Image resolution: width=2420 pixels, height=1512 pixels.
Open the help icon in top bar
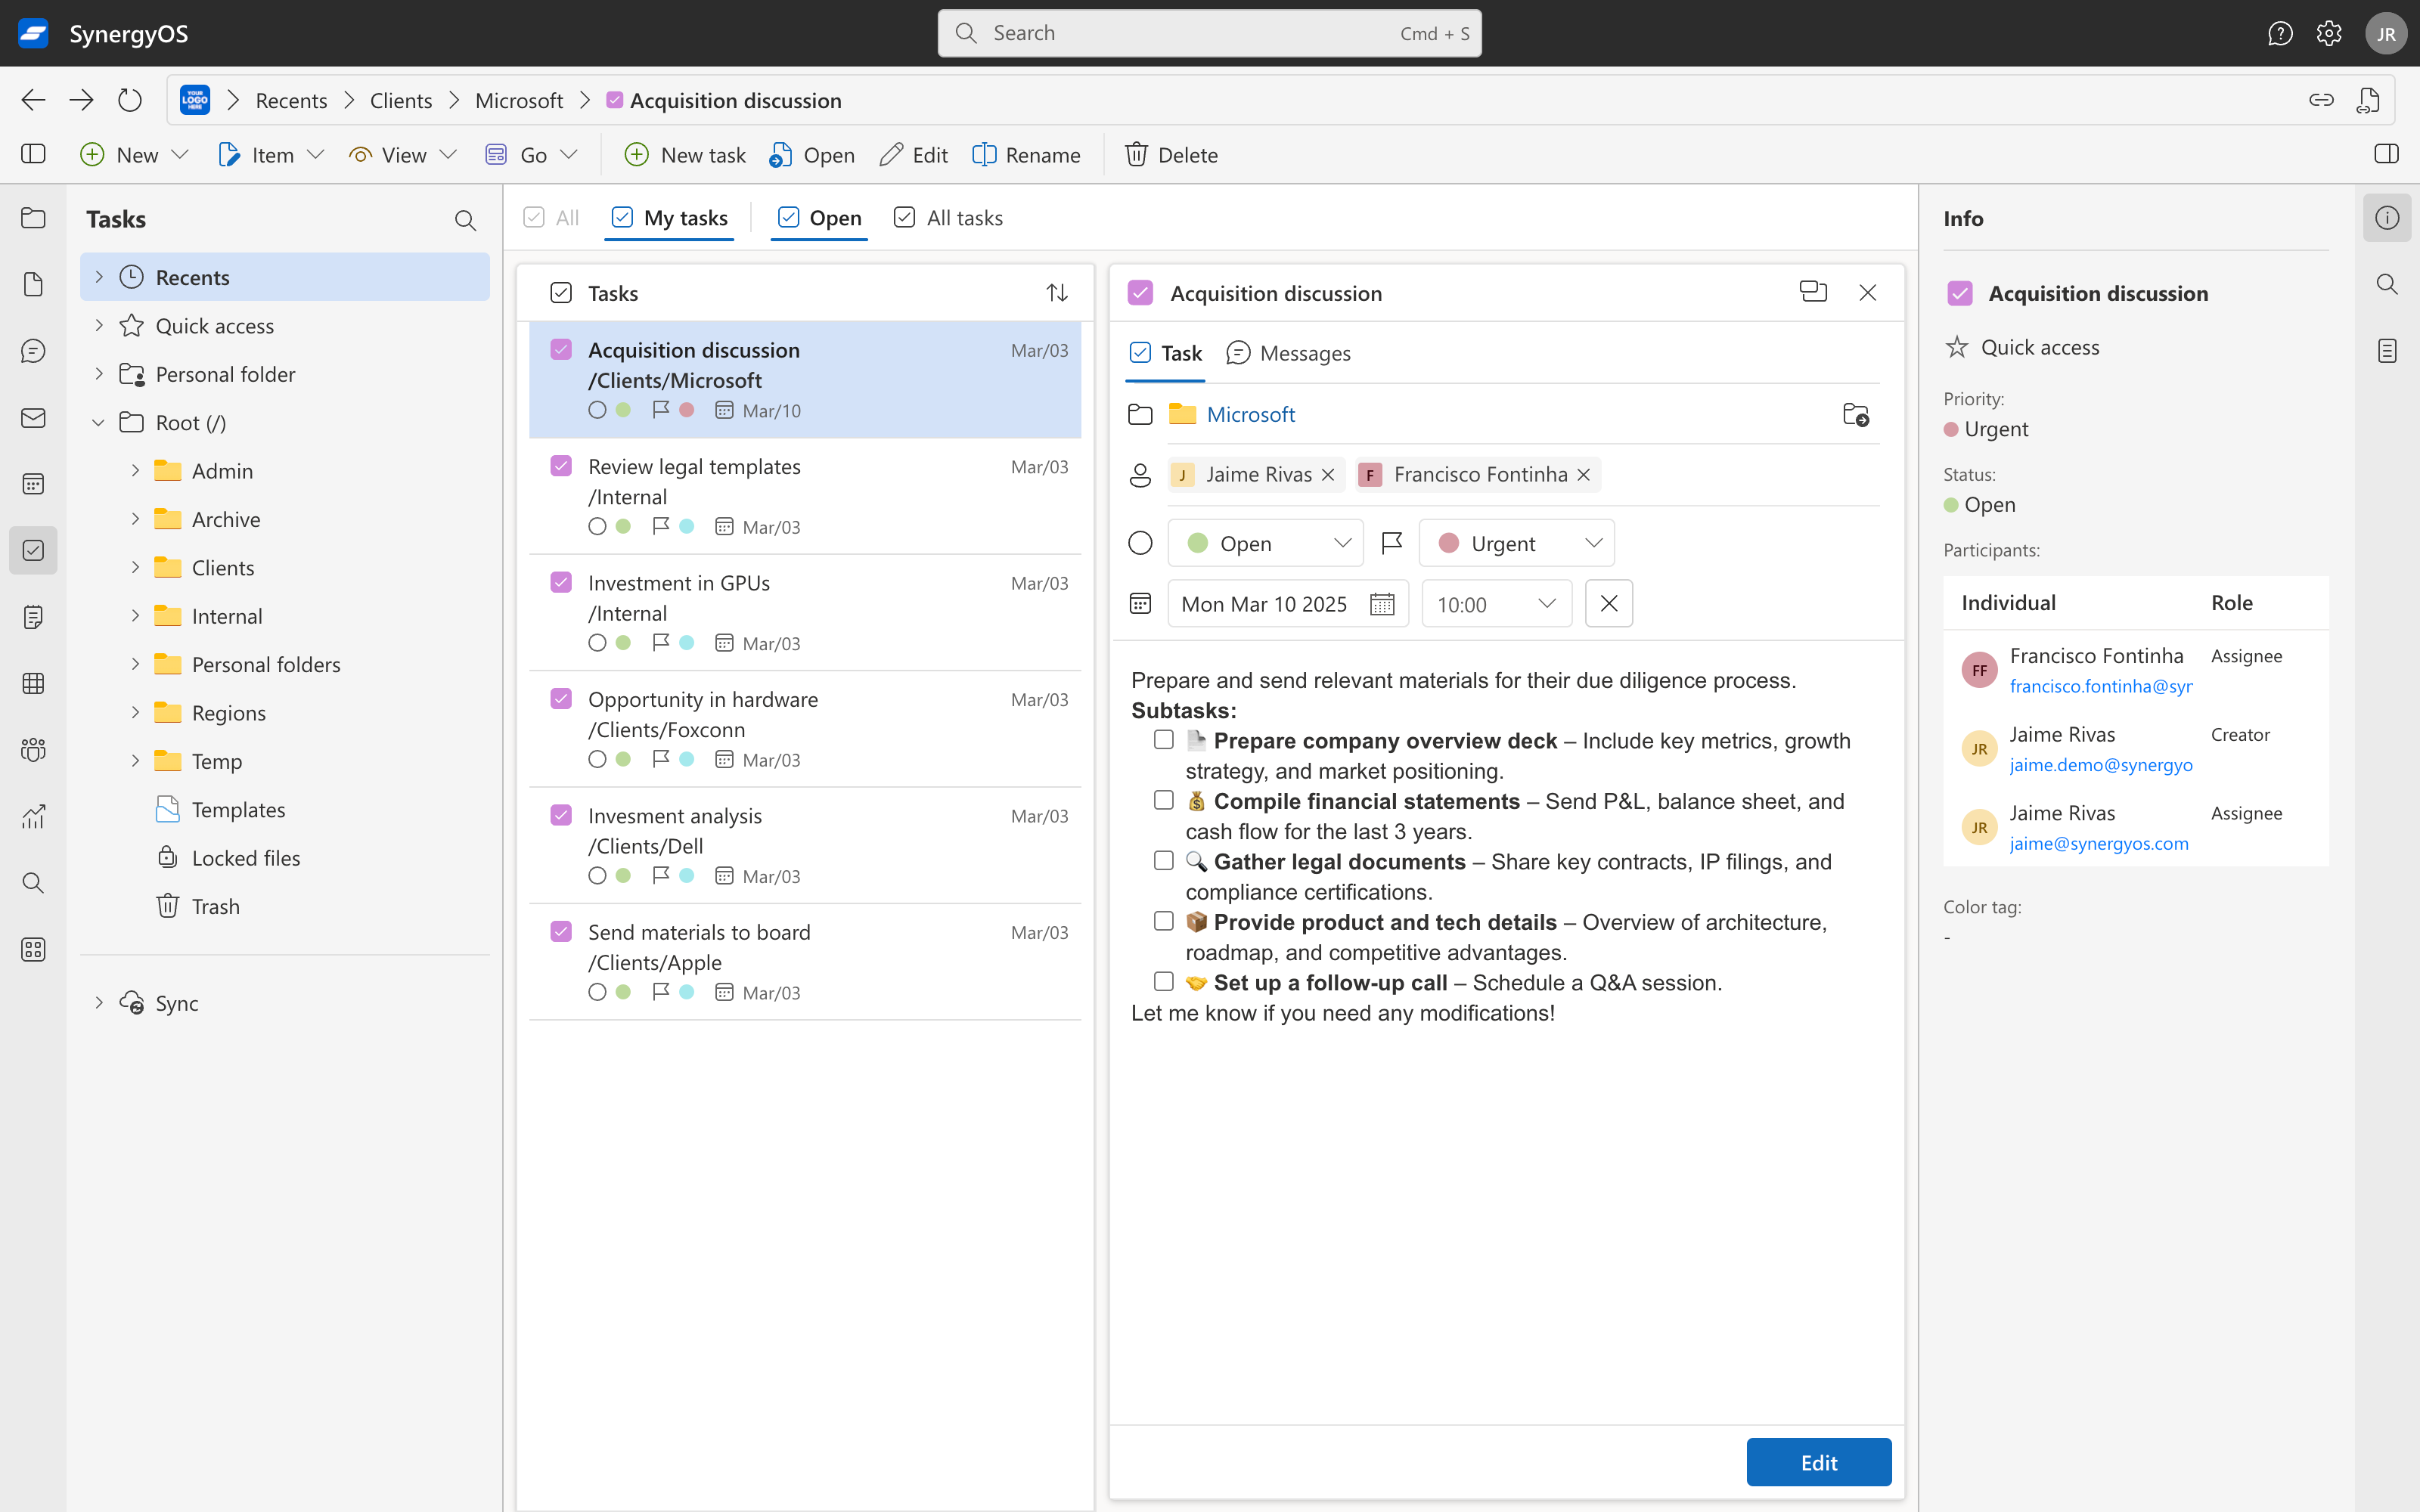click(2280, 33)
